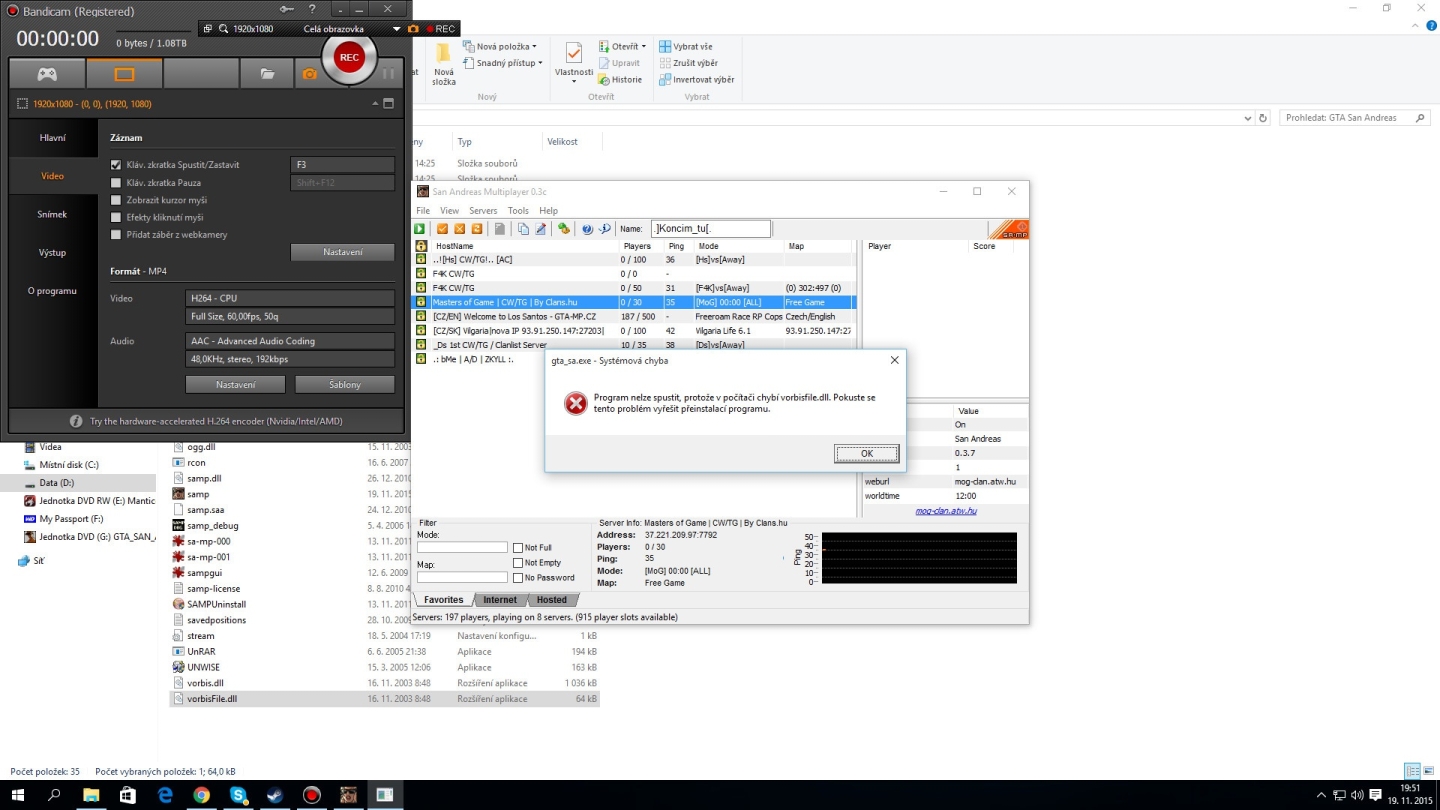Open Microsoft Edge from the taskbar
Screen dimensions: 1440x810
pos(165,795)
